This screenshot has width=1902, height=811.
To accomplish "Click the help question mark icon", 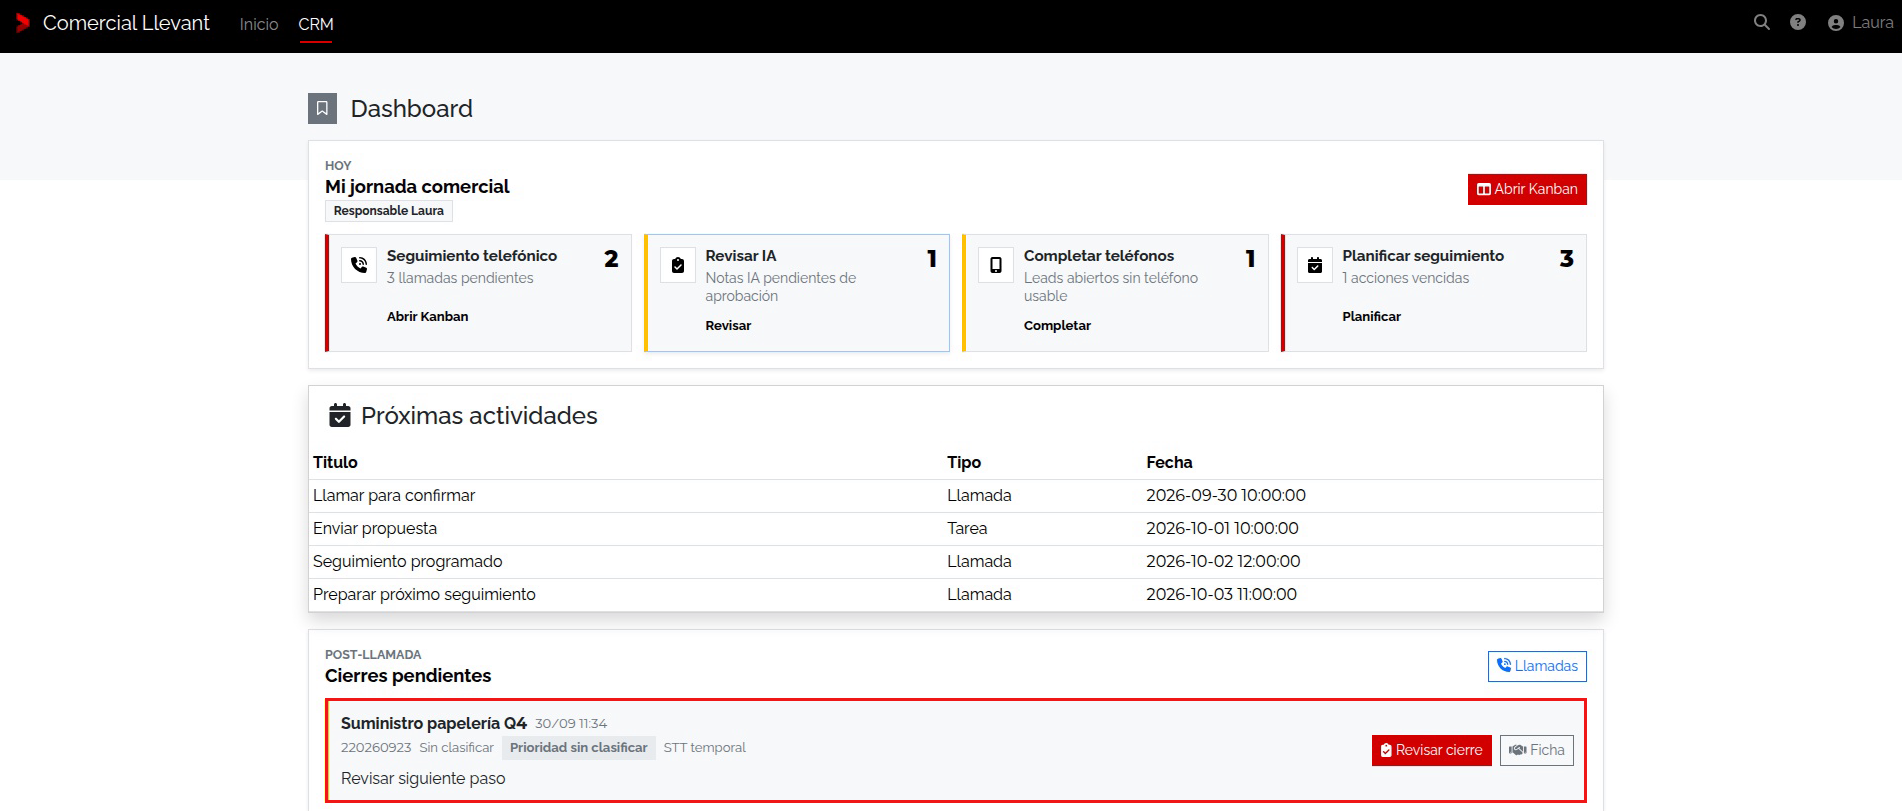I will point(1798,22).
